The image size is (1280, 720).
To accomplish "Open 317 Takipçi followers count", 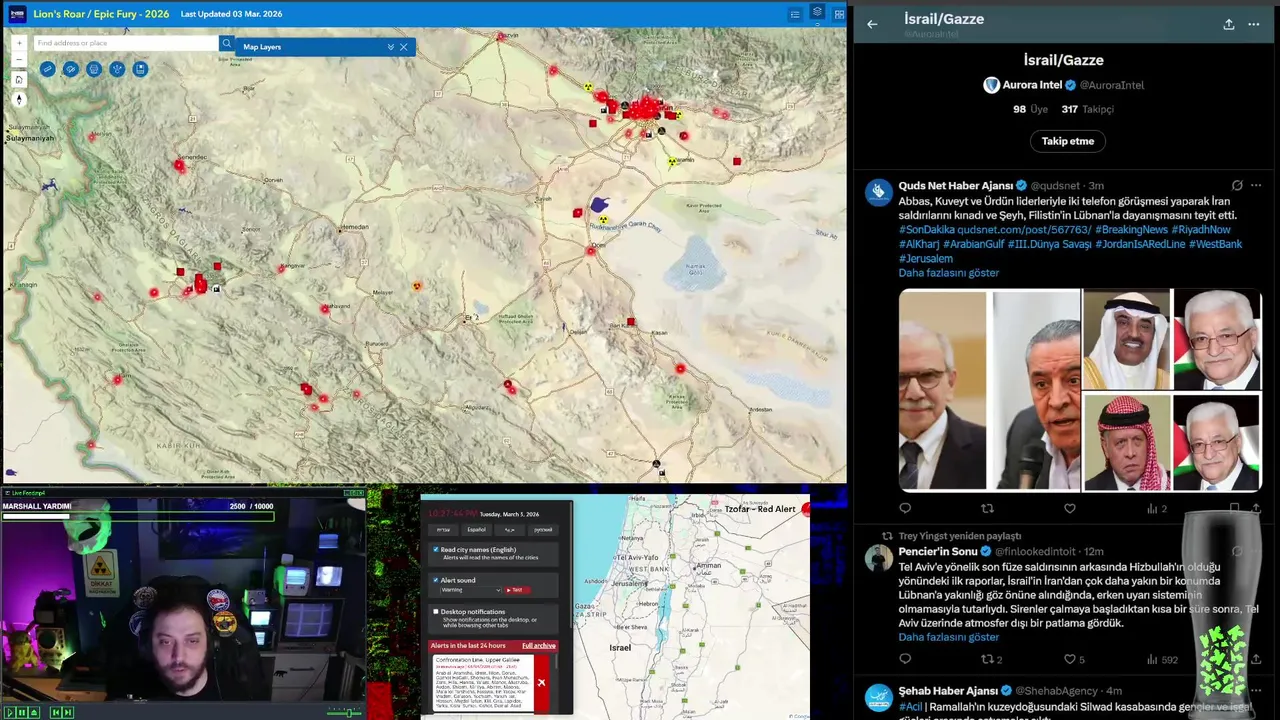I will coord(1088,109).
